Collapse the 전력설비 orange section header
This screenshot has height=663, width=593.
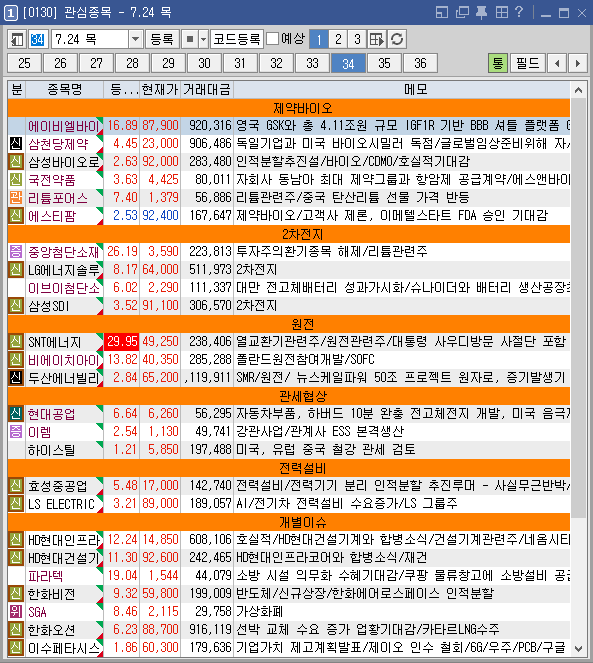click(x=289, y=468)
